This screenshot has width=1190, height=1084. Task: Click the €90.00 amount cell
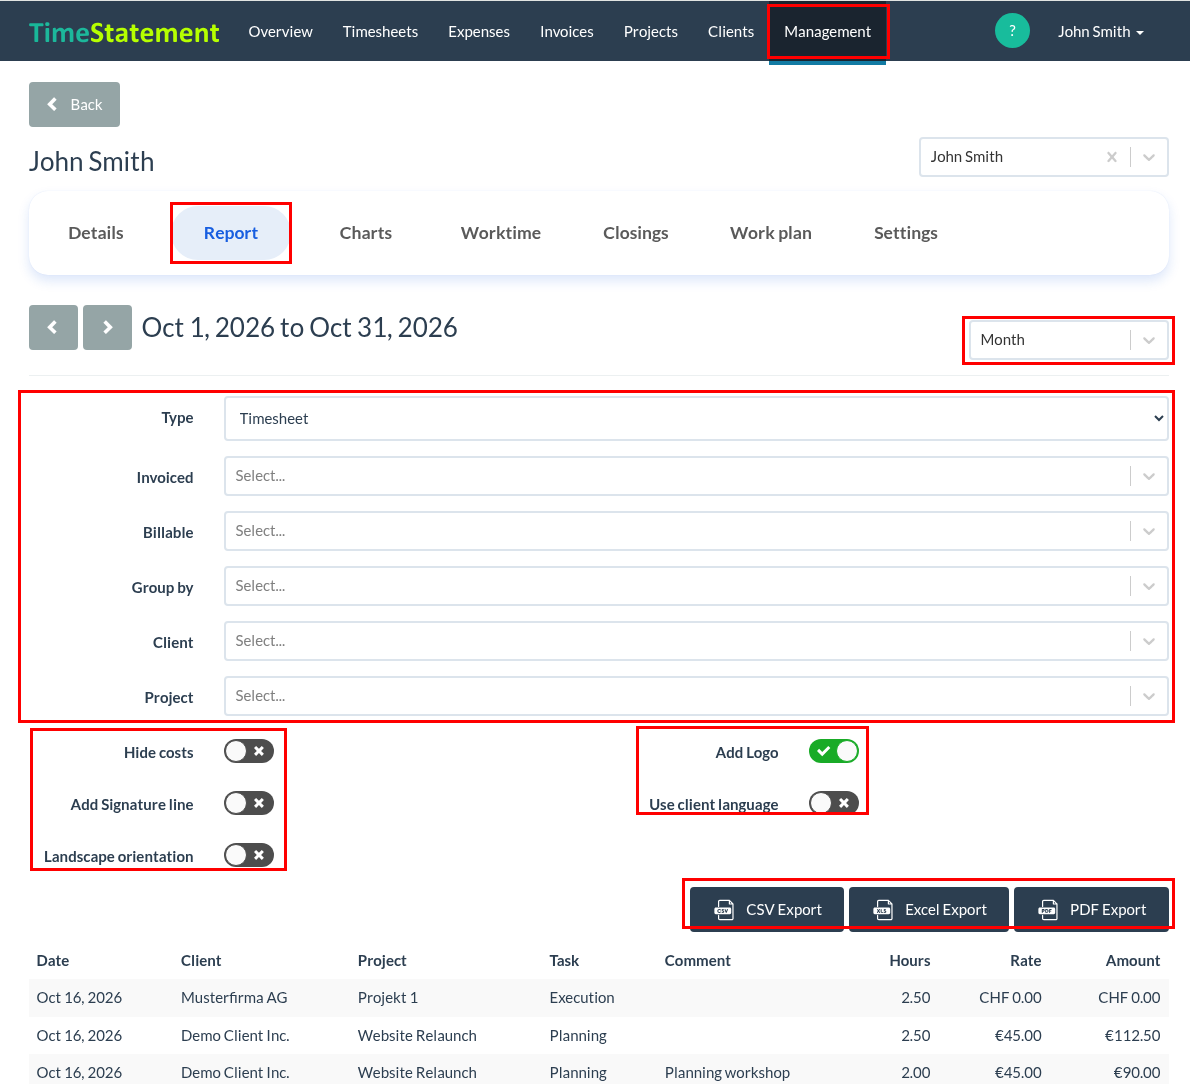point(1136,1073)
